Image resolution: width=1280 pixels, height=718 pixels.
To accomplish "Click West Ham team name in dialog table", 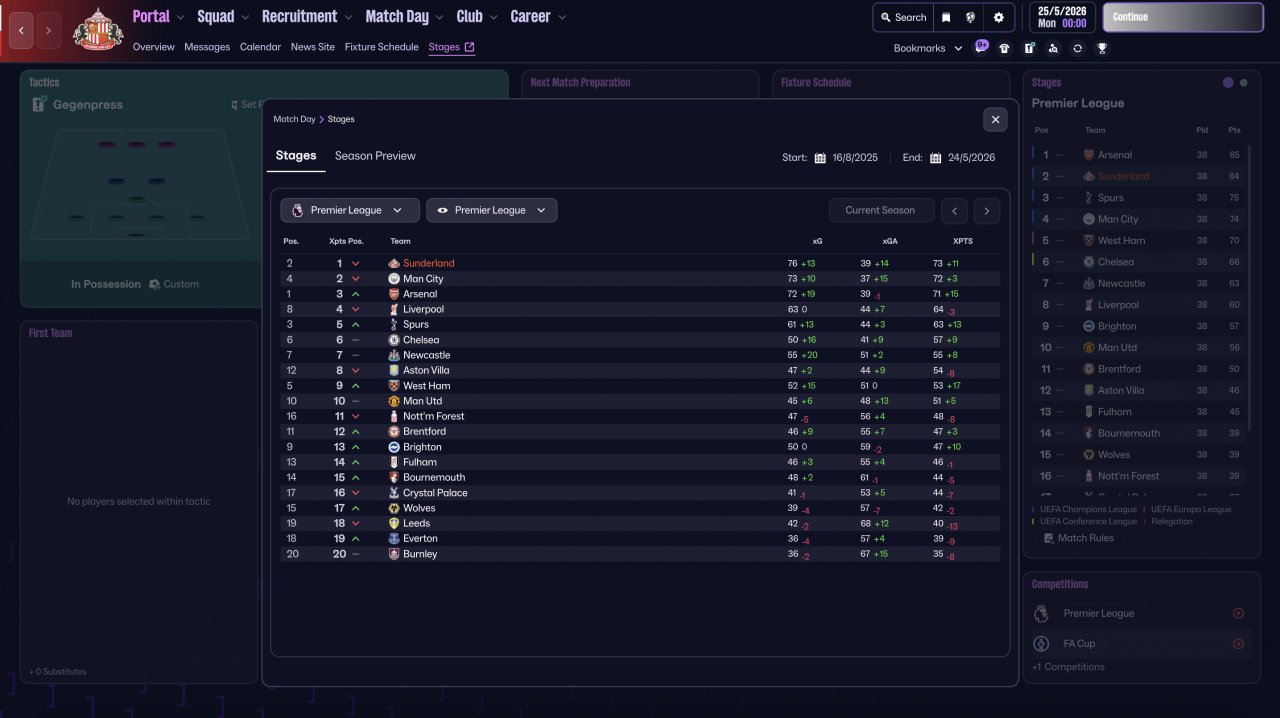I will click(427, 386).
